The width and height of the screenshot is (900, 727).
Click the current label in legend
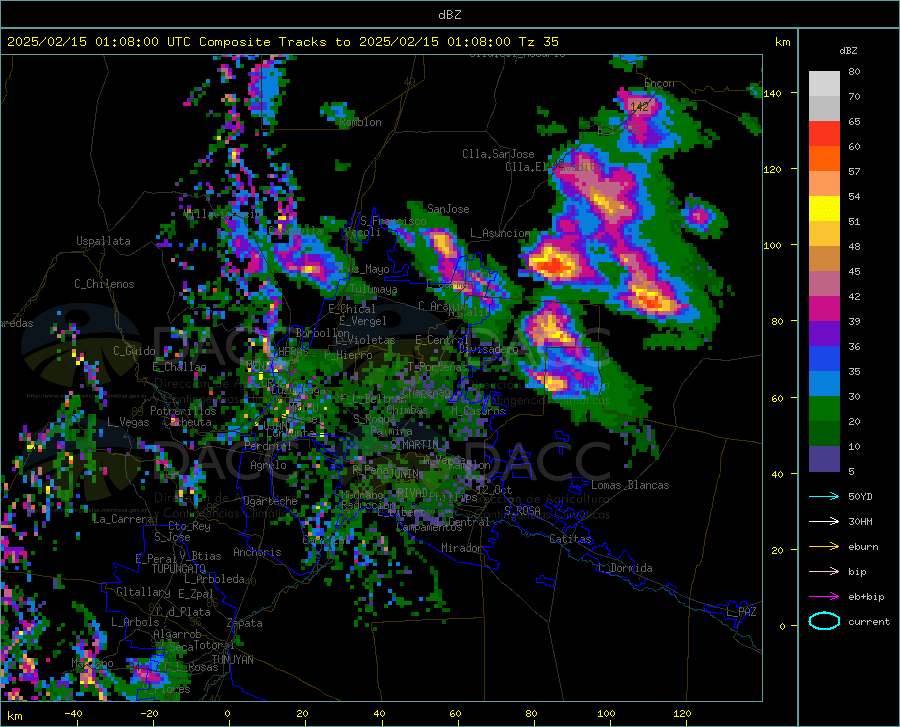tap(868, 621)
